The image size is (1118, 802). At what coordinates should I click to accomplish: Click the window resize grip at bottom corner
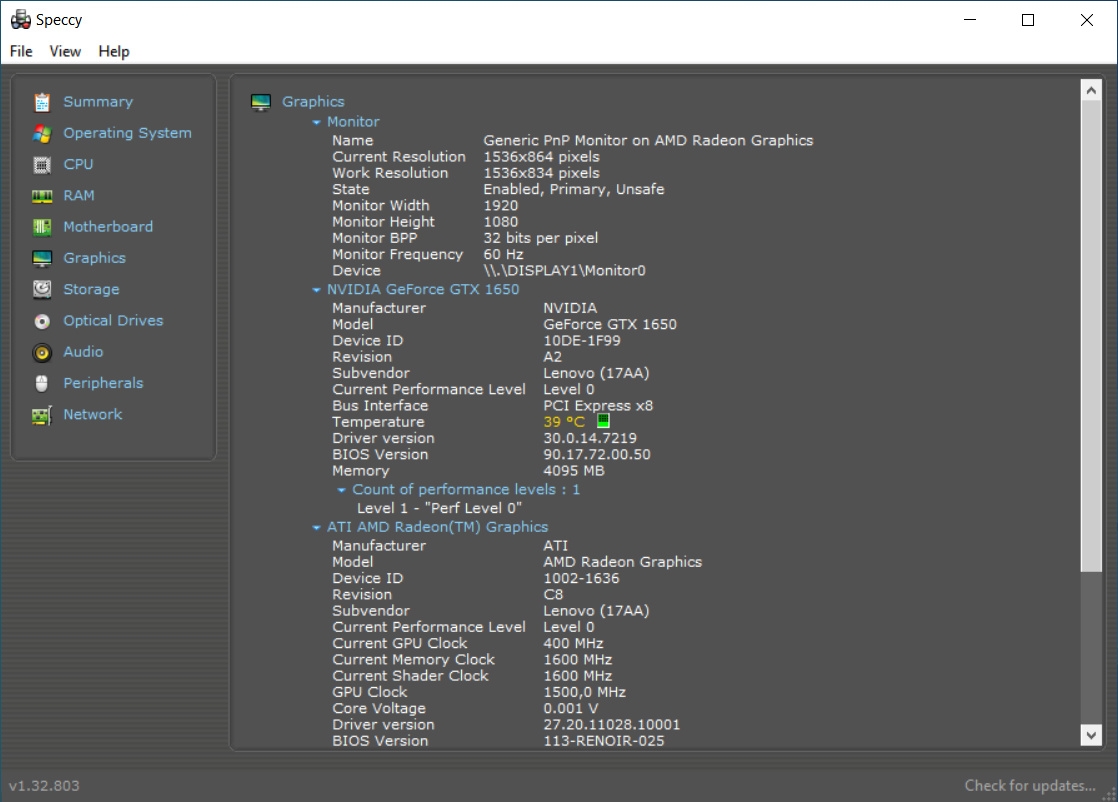coord(1110,794)
